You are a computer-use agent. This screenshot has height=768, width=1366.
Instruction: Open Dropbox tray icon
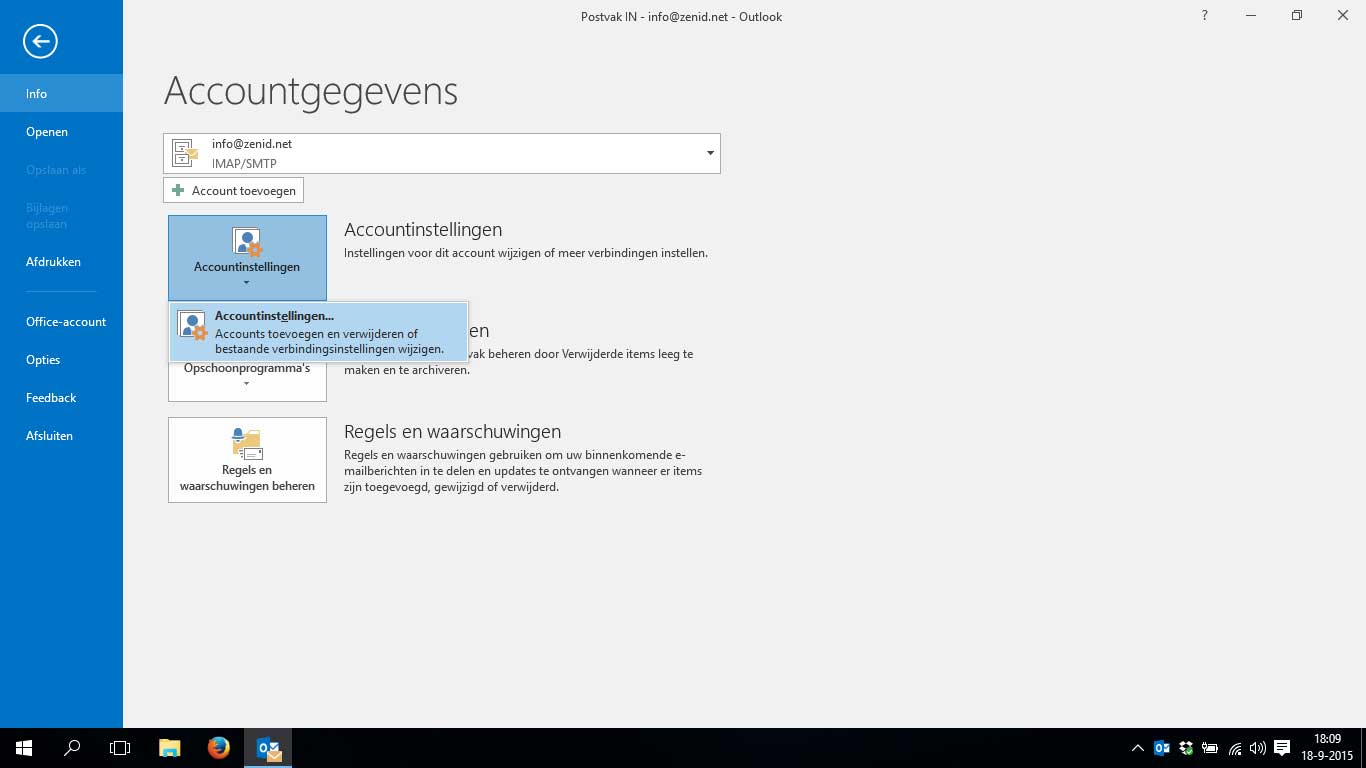1186,748
